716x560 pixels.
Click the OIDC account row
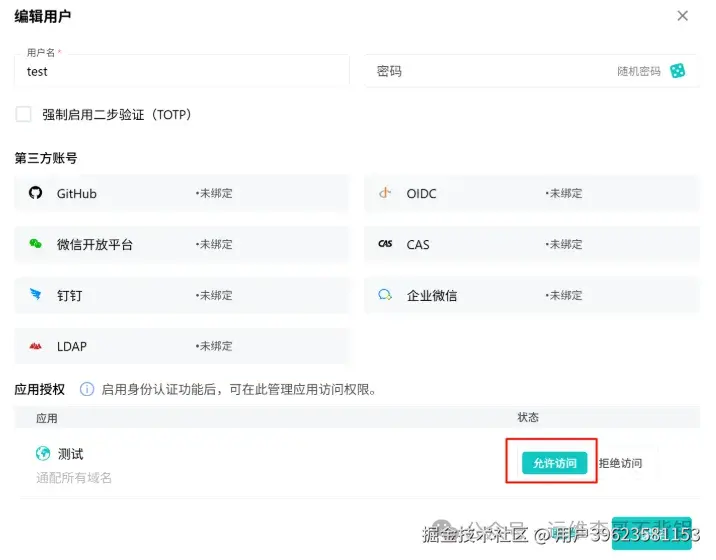(532, 193)
